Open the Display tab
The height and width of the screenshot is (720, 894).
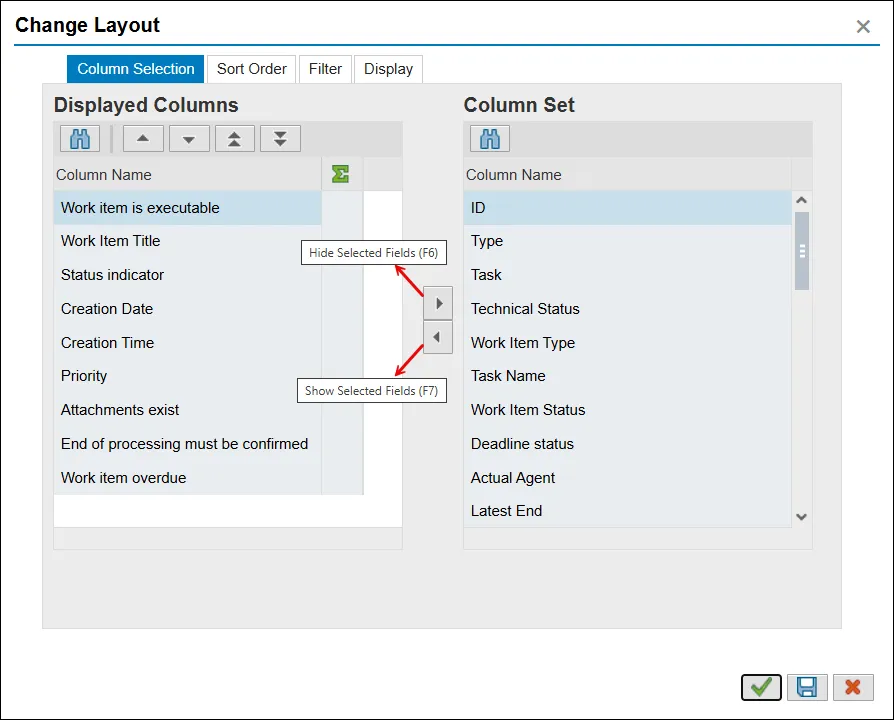pyautogui.click(x=388, y=69)
